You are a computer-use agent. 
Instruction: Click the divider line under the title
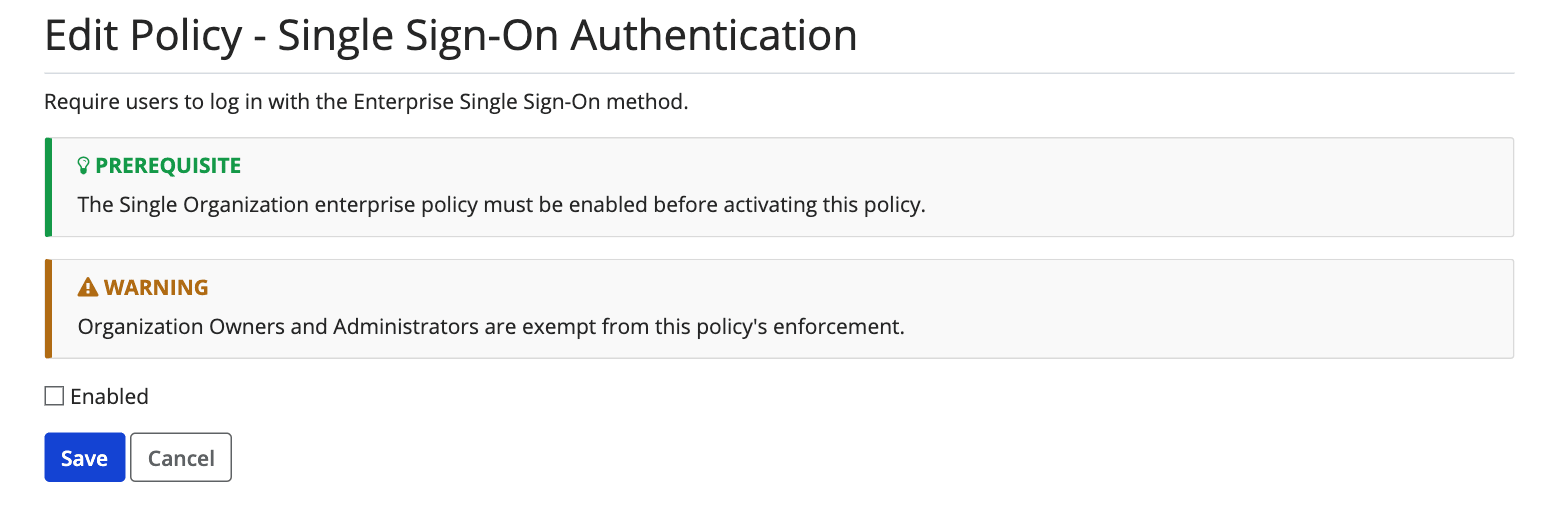(x=779, y=73)
